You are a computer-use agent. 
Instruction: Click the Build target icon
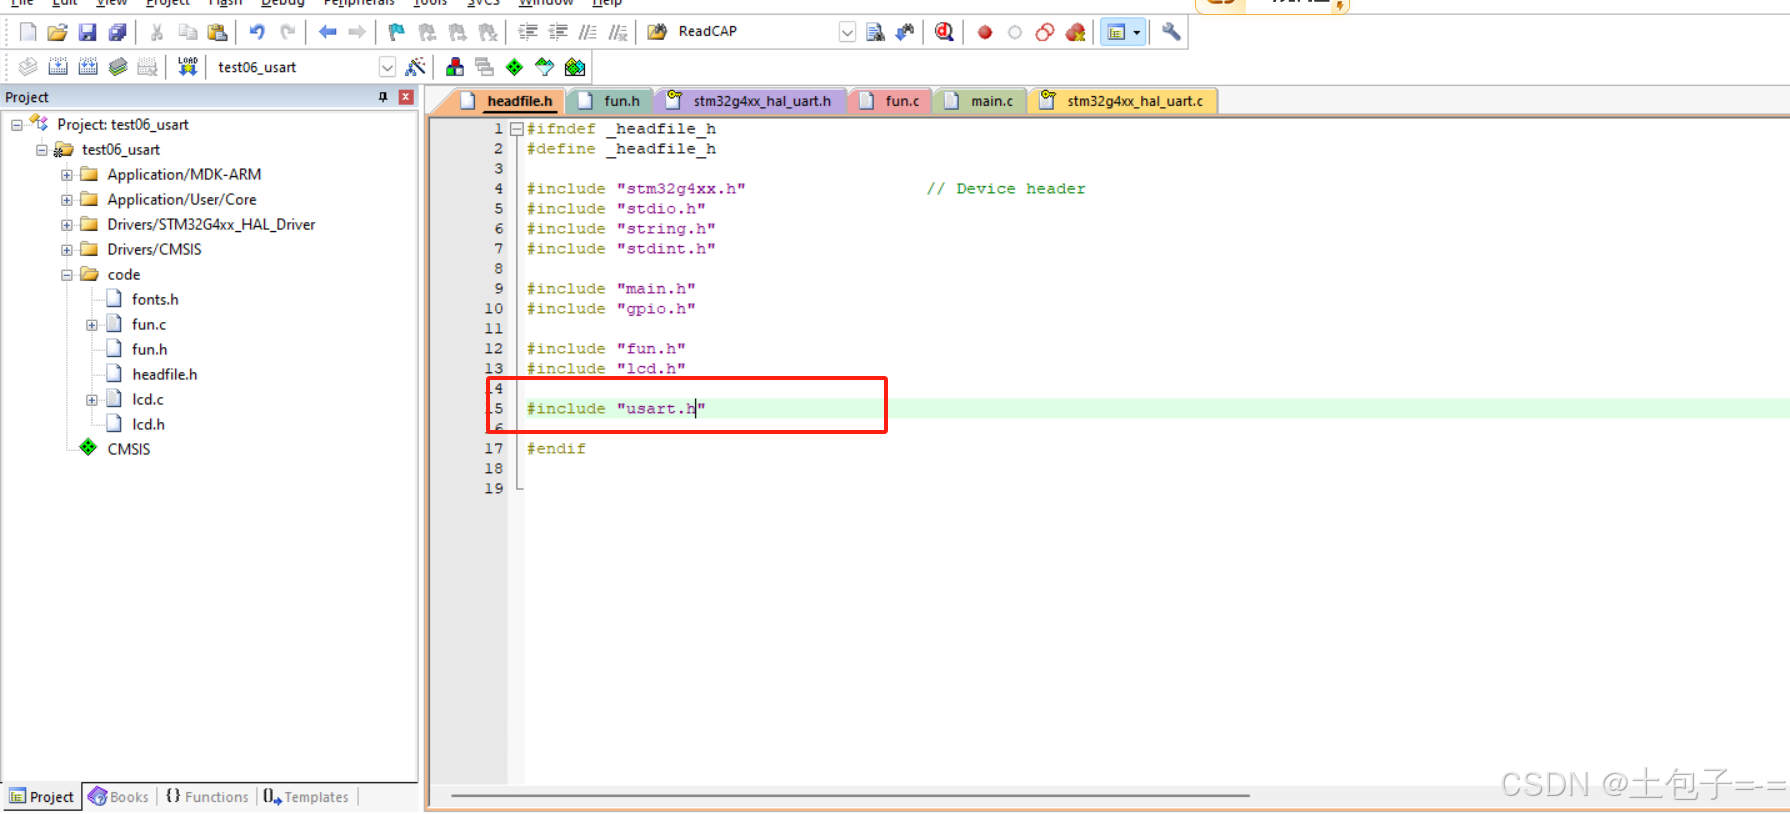click(58, 67)
